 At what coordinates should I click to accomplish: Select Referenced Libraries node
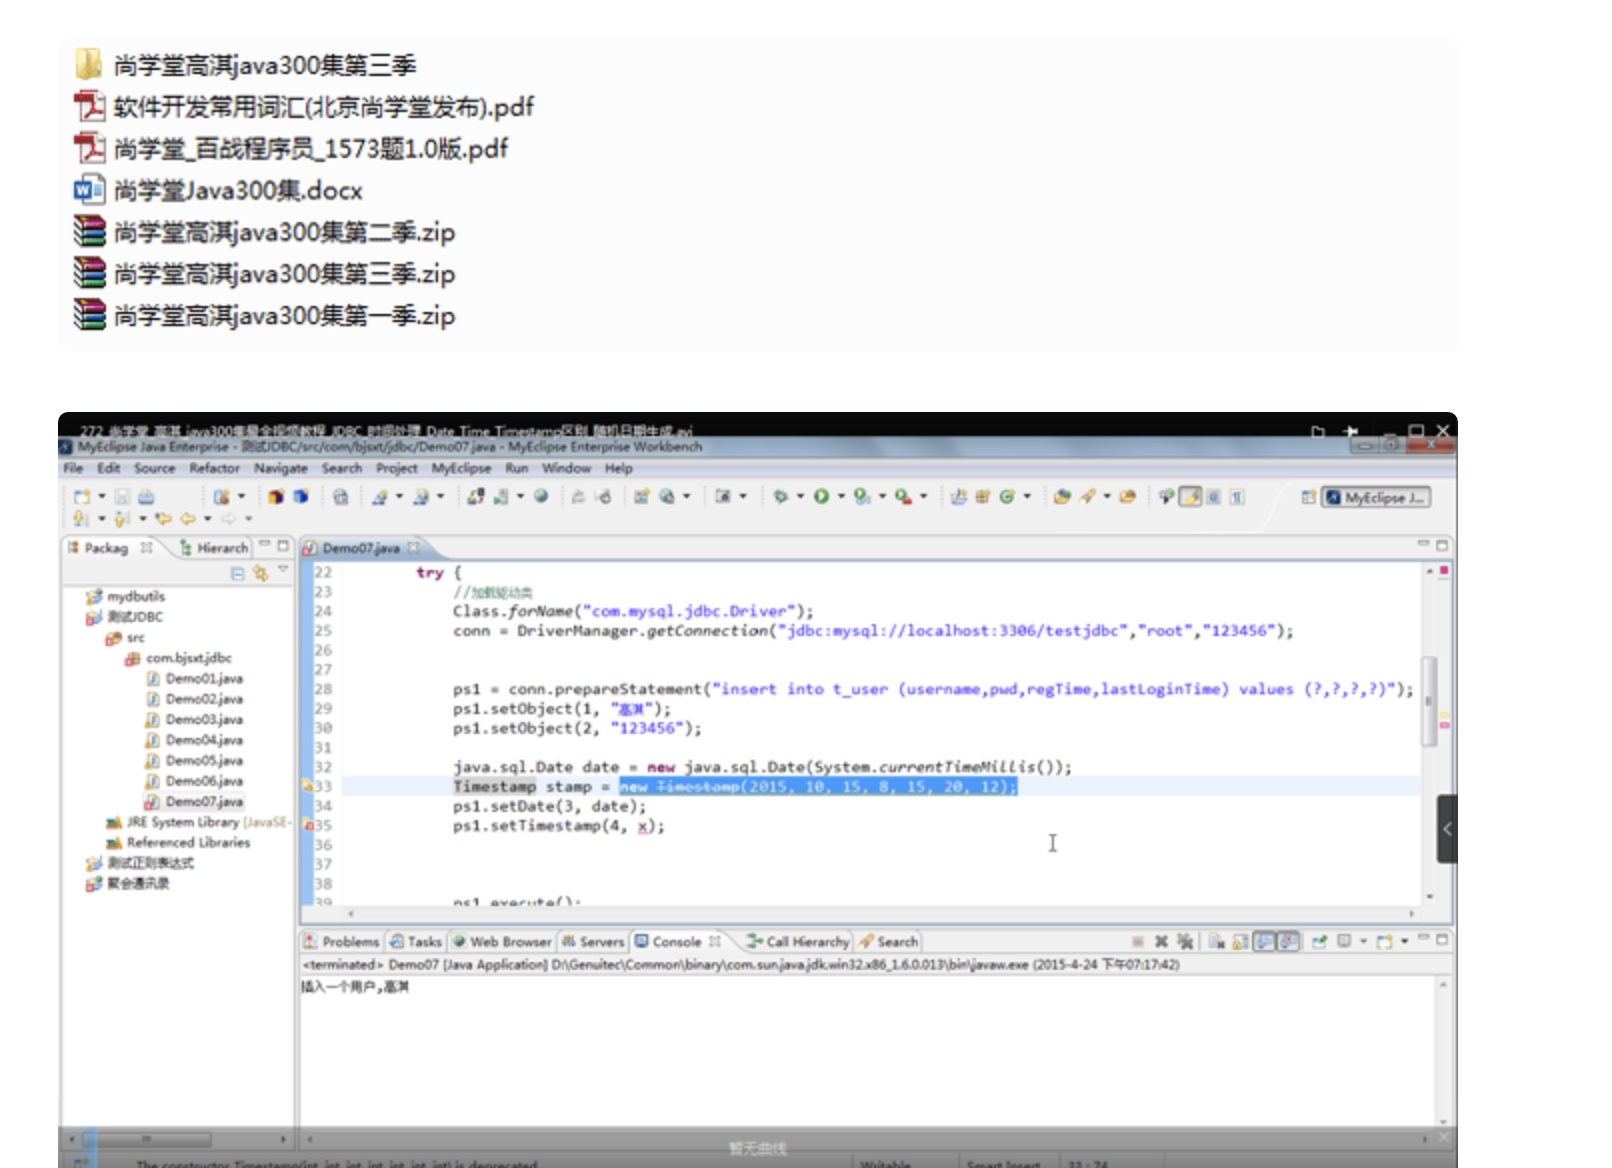[178, 842]
